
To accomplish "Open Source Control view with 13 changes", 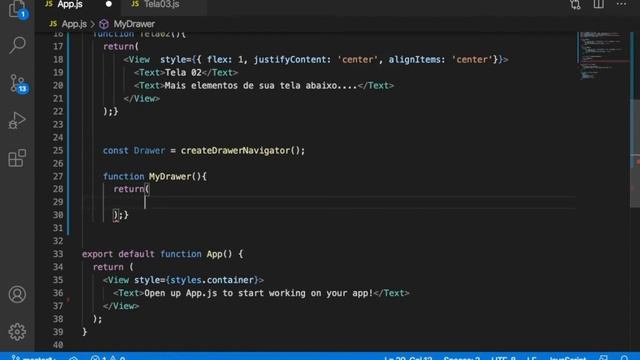I will (18, 84).
